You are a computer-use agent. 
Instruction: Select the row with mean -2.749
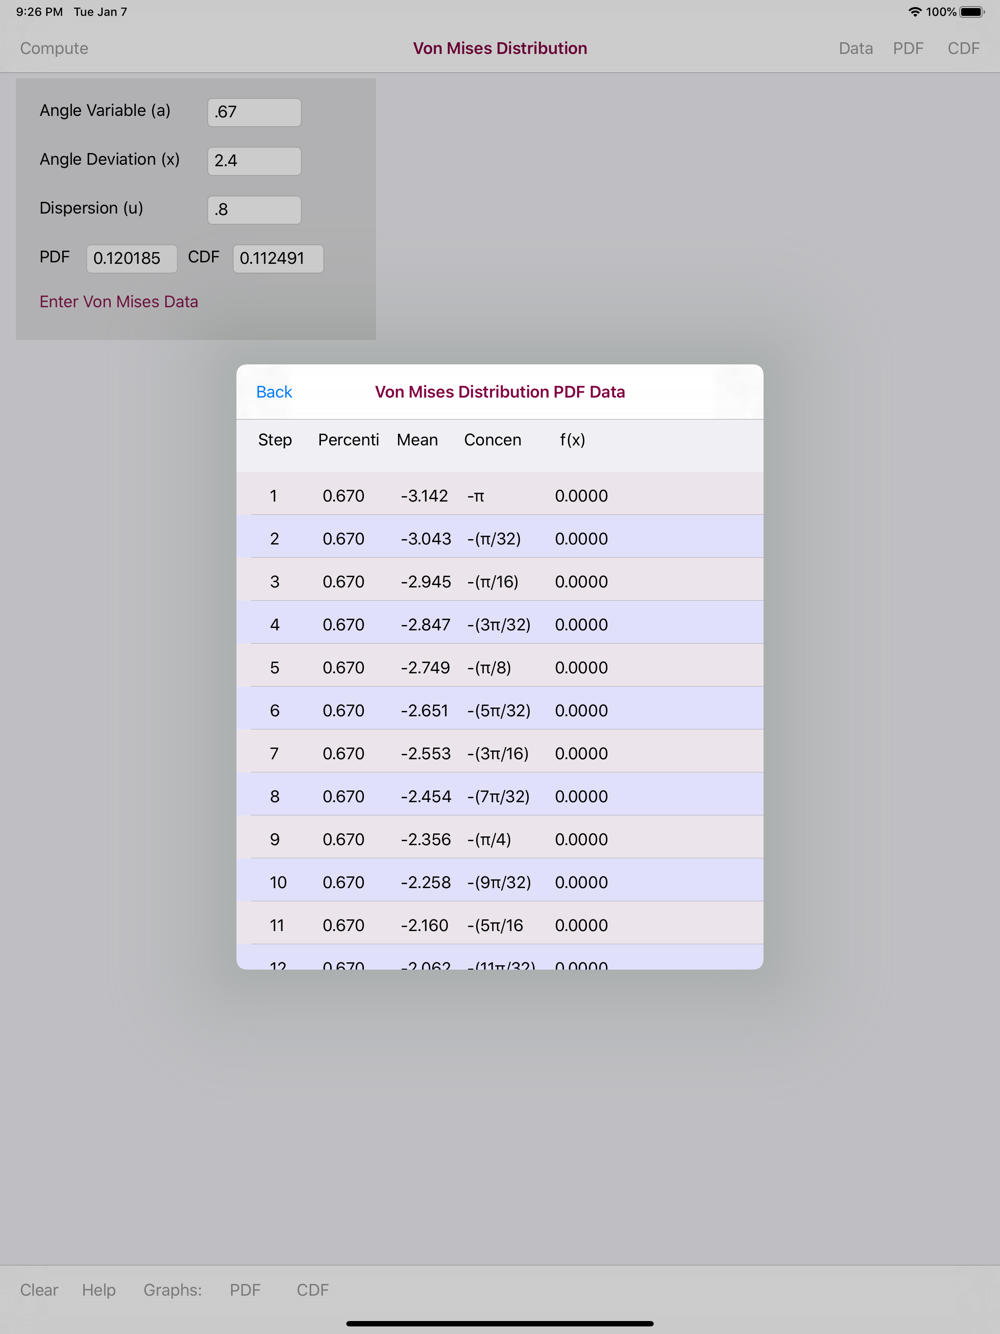pyautogui.click(x=500, y=666)
